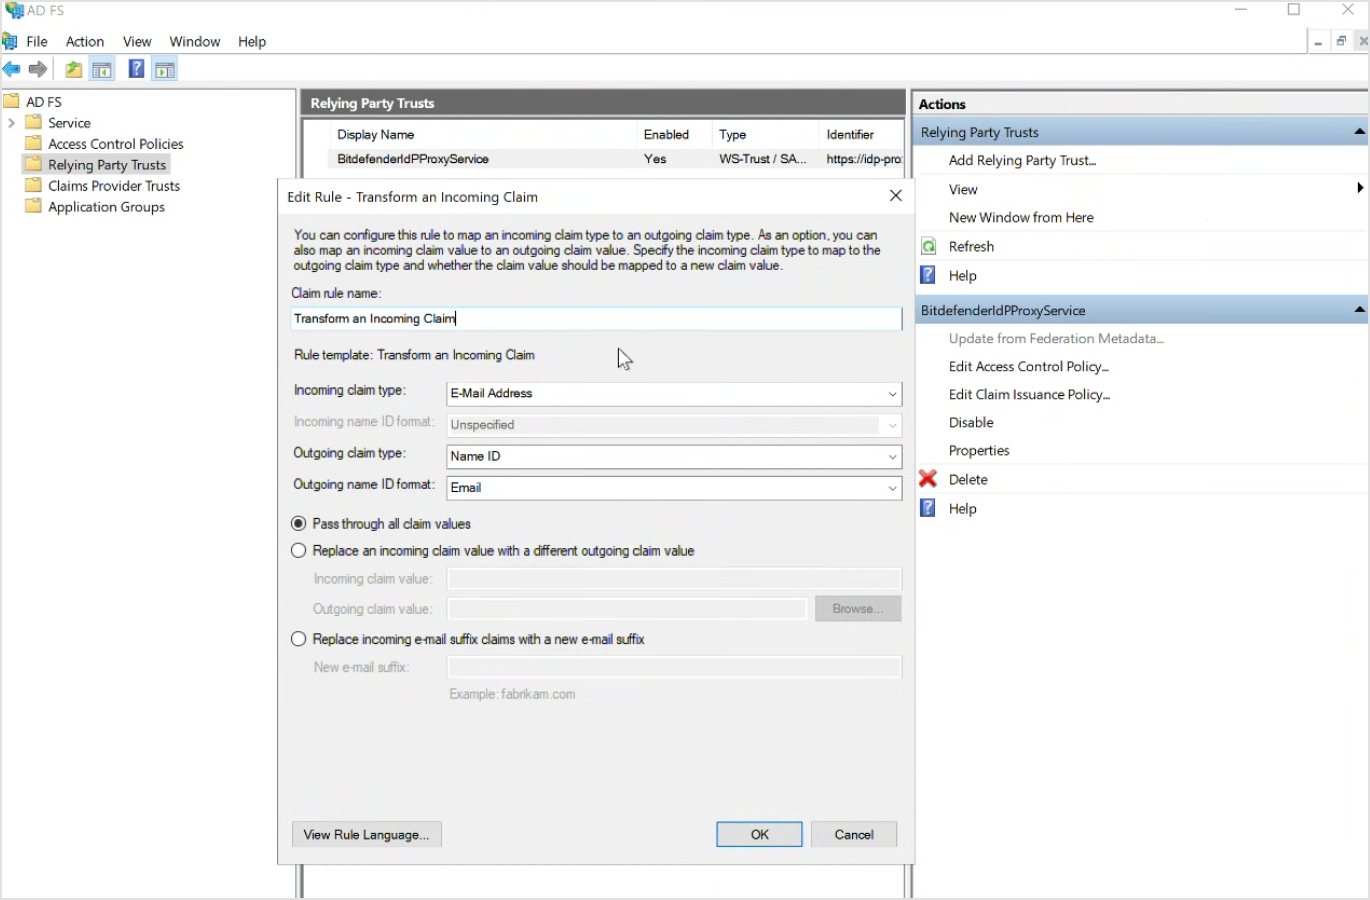1370x900 pixels.
Task: Click Edit Claim Issuance Policy action
Action: (1030, 394)
